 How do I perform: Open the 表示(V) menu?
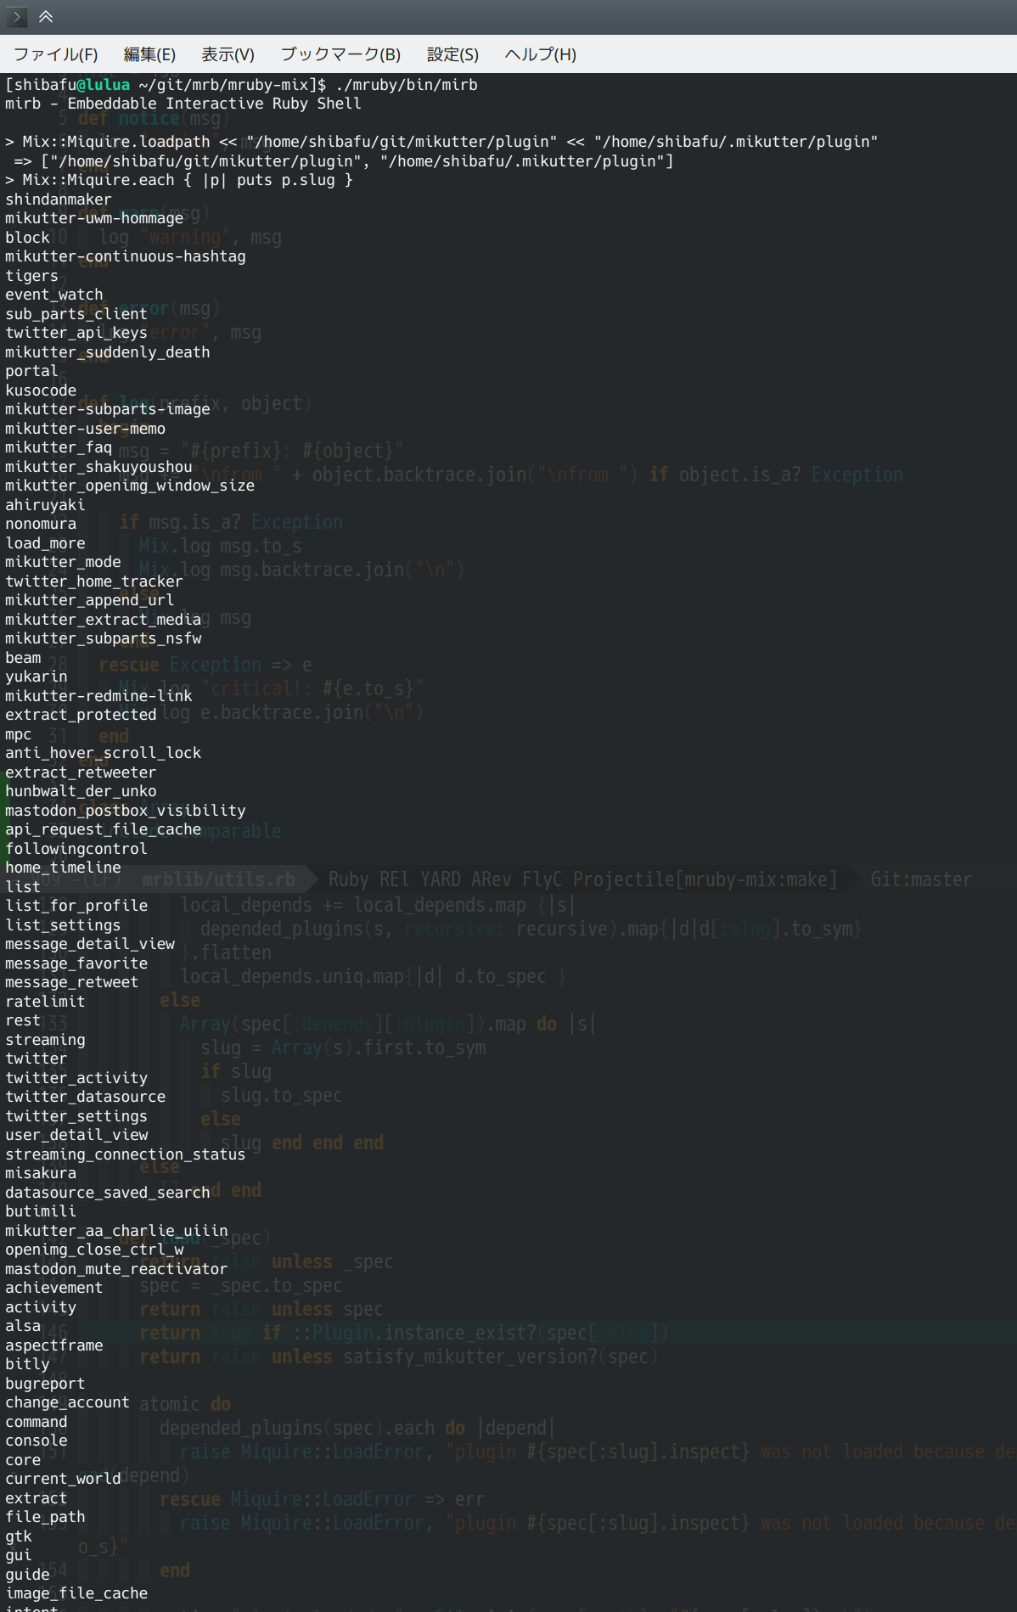click(228, 54)
